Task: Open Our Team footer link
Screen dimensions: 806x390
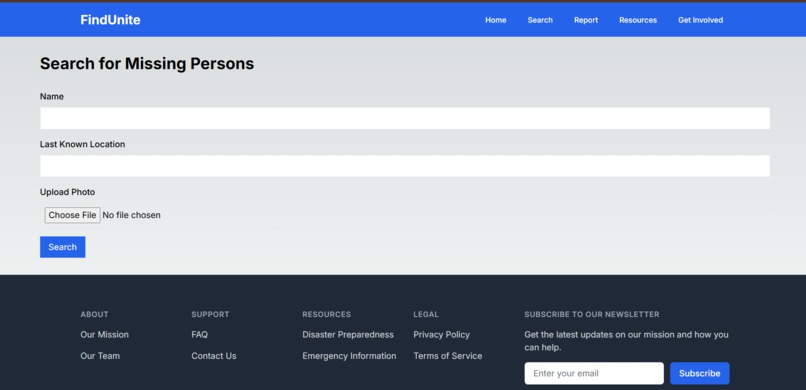Action: point(100,356)
